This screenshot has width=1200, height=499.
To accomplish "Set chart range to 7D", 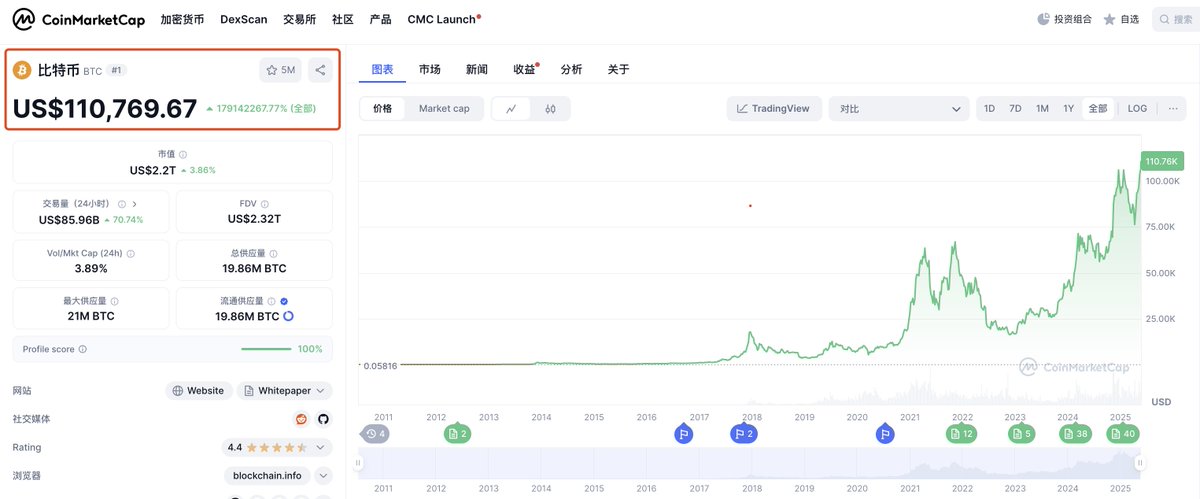I will 1015,108.
